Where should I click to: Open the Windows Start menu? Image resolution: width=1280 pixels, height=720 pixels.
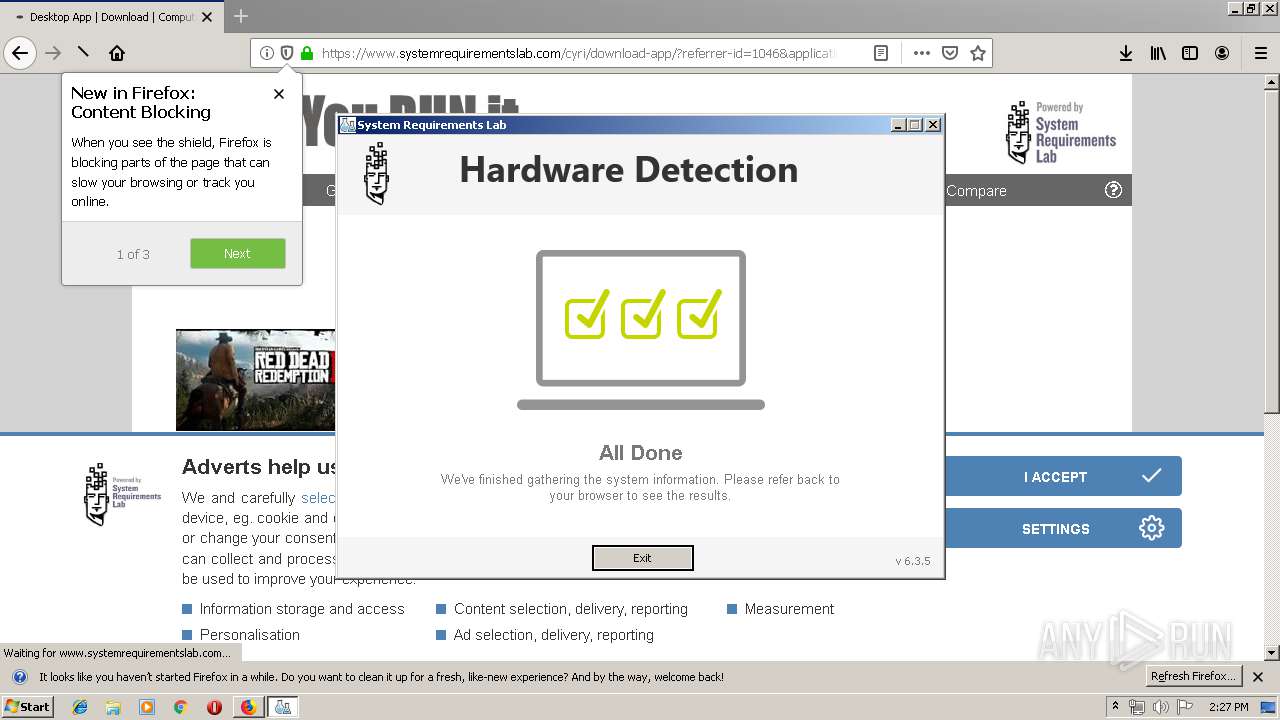[28, 707]
